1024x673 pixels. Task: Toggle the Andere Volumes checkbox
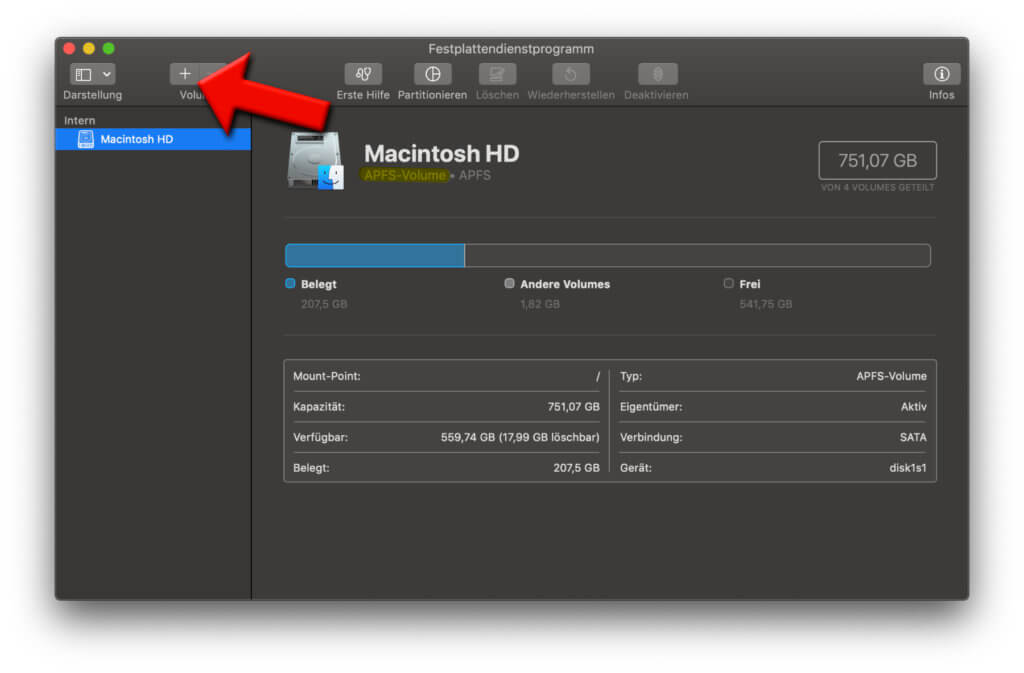tap(509, 283)
